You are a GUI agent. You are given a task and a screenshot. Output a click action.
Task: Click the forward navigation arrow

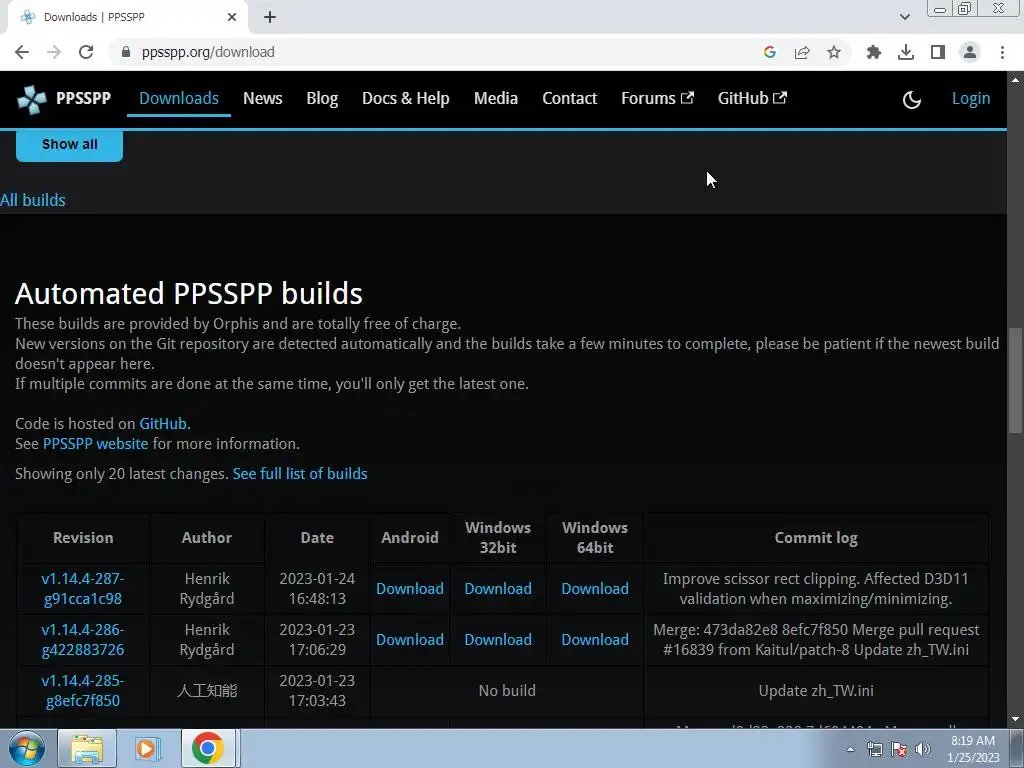tap(54, 52)
